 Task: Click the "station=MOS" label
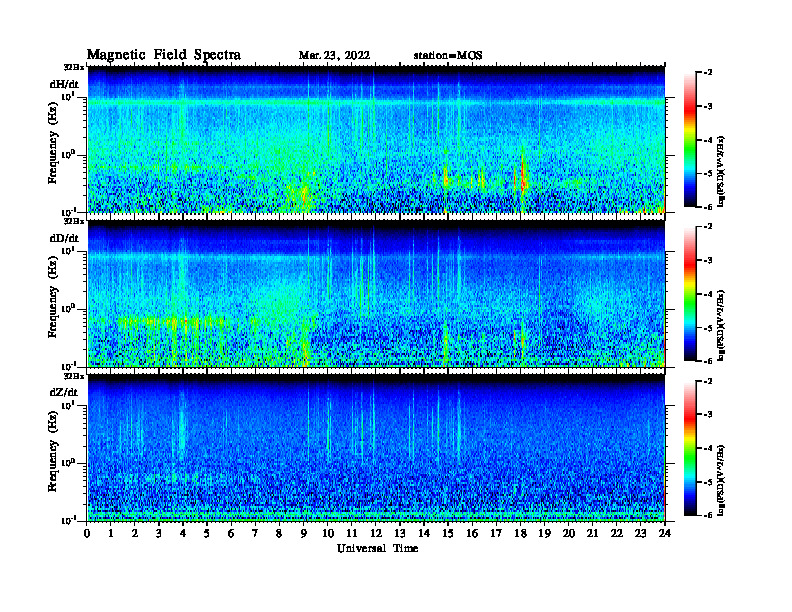coord(448,56)
